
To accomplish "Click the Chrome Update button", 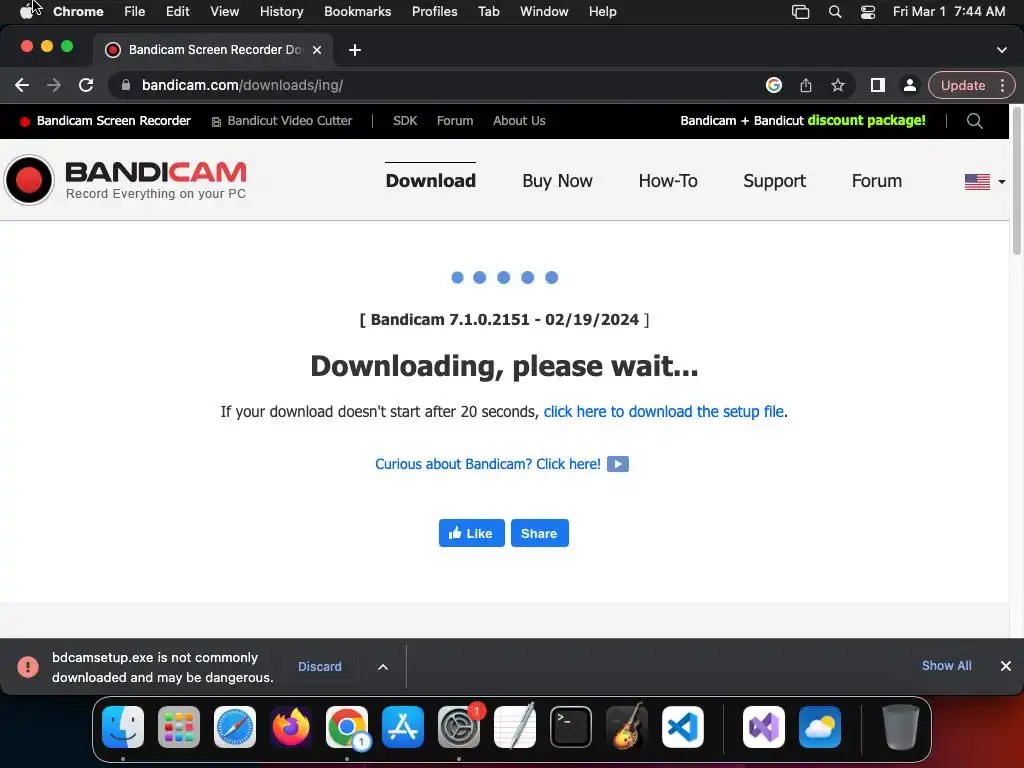I will (963, 85).
